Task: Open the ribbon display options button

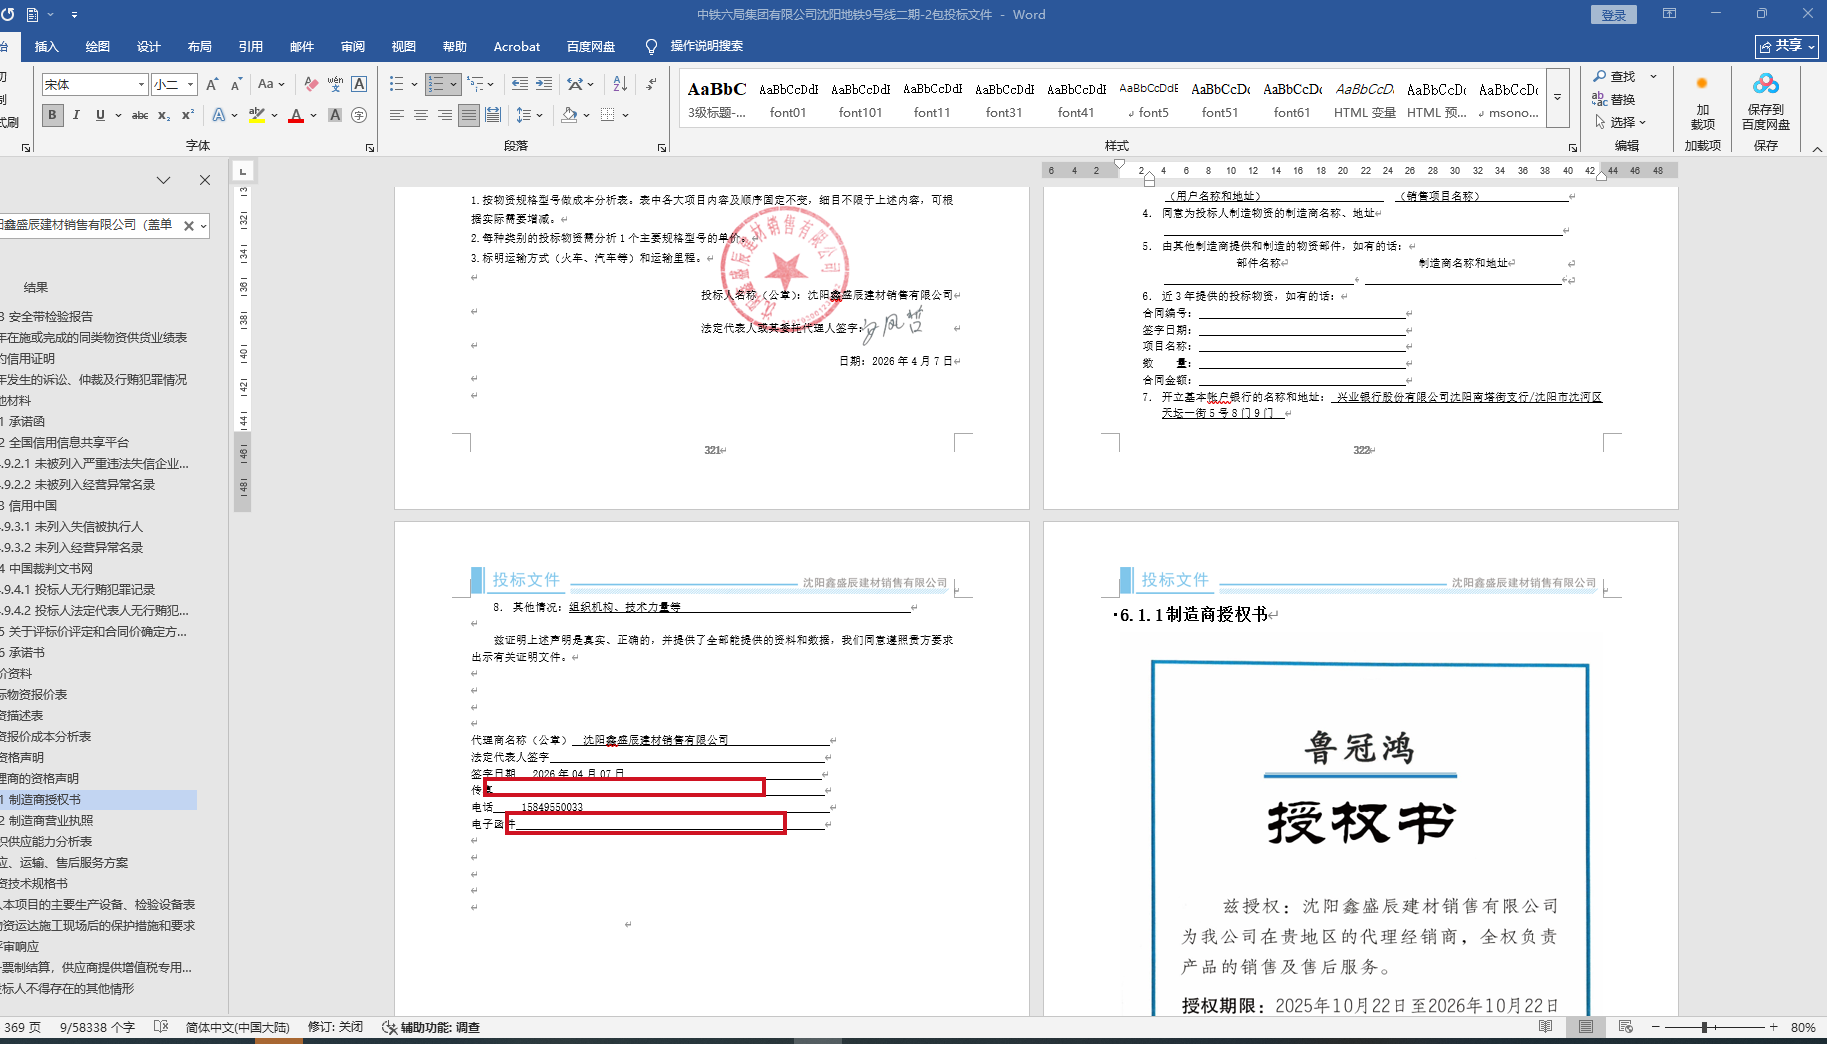Action: (x=1669, y=14)
